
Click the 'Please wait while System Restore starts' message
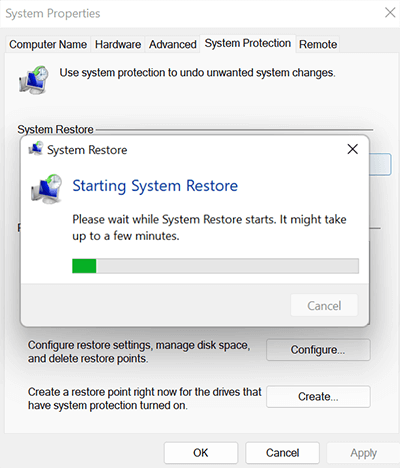209,228
